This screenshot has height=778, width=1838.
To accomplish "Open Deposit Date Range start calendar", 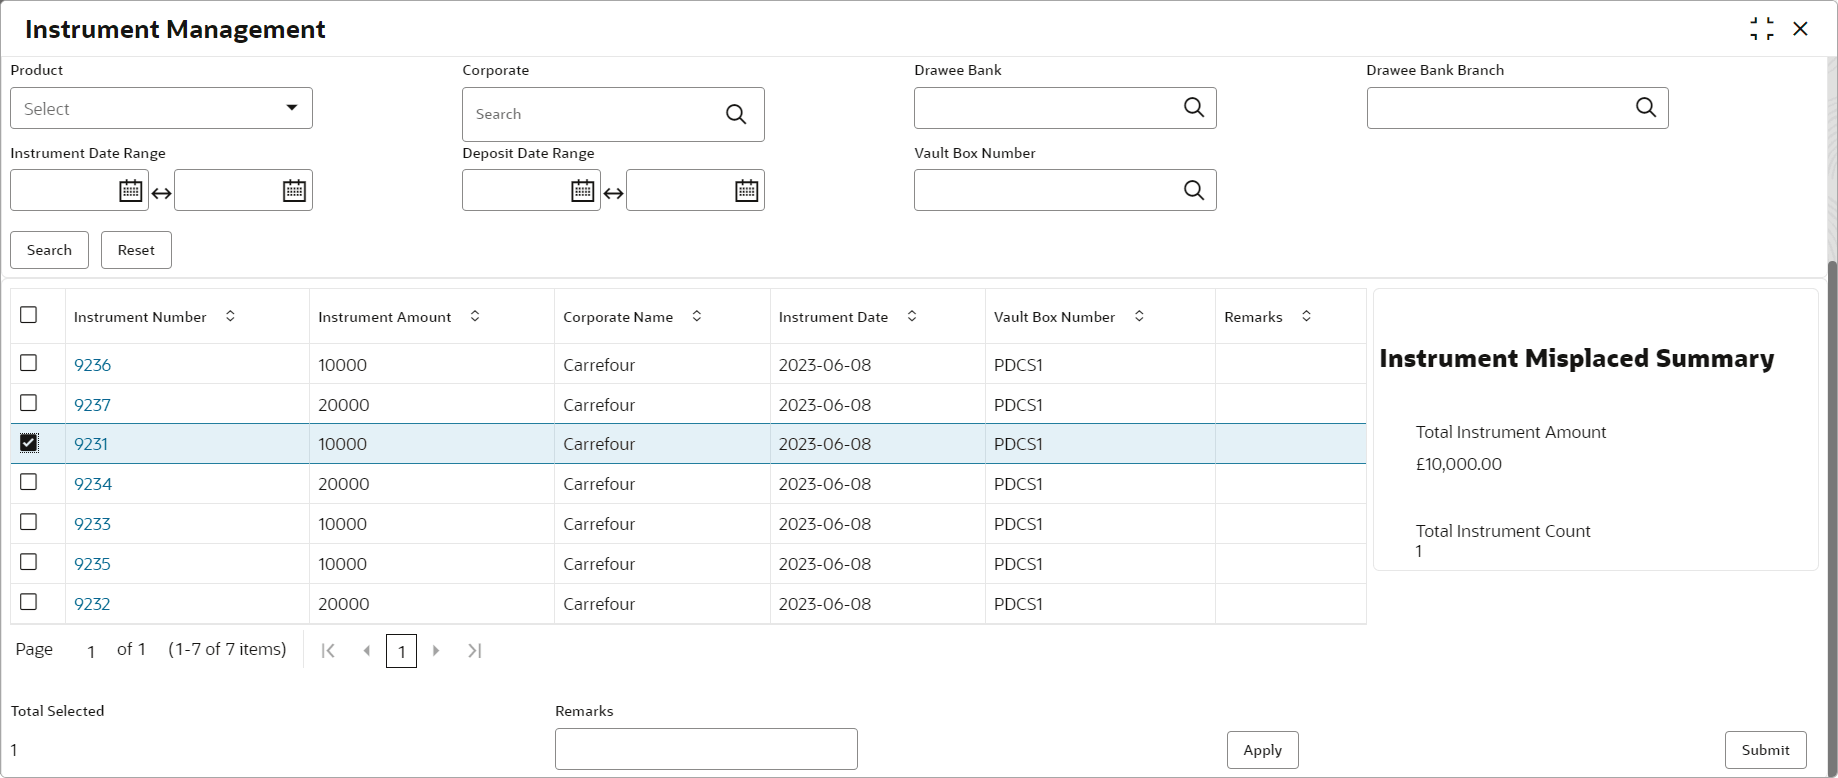I will tap(583, 190).
